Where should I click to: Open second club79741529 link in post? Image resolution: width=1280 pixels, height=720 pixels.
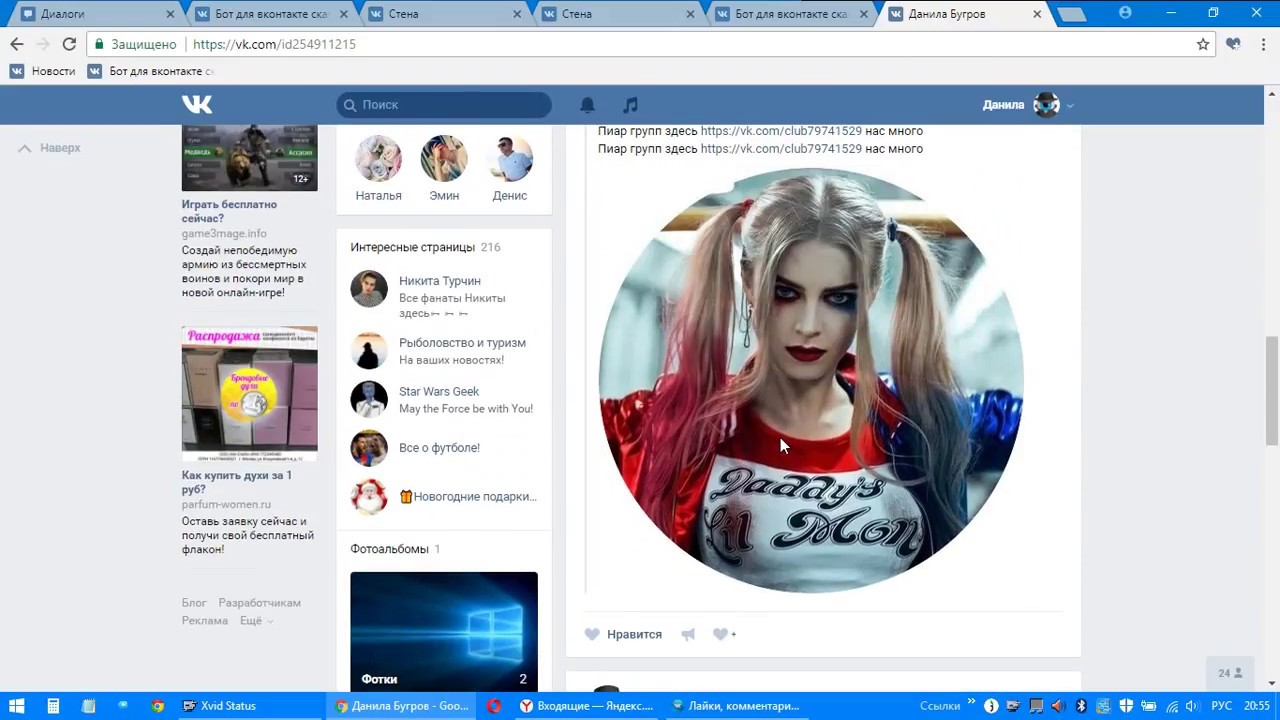[781, 149]
